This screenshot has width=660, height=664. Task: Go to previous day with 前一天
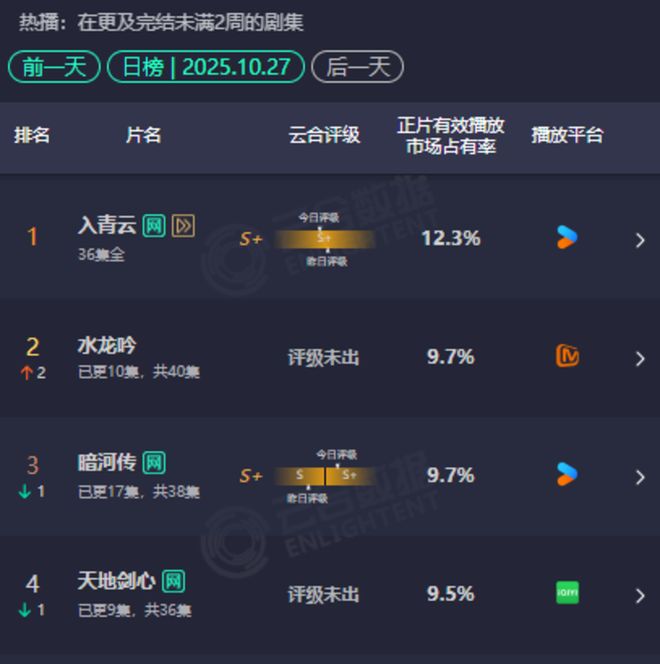(x=54, y=67)
